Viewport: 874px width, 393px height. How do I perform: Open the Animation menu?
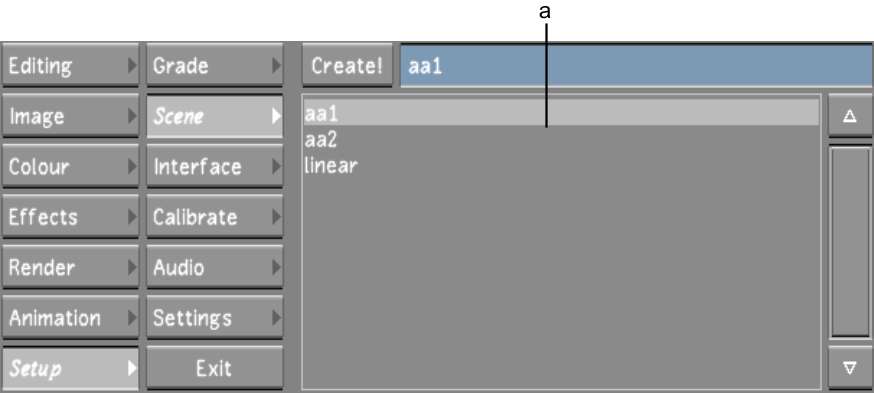(70, 318)
